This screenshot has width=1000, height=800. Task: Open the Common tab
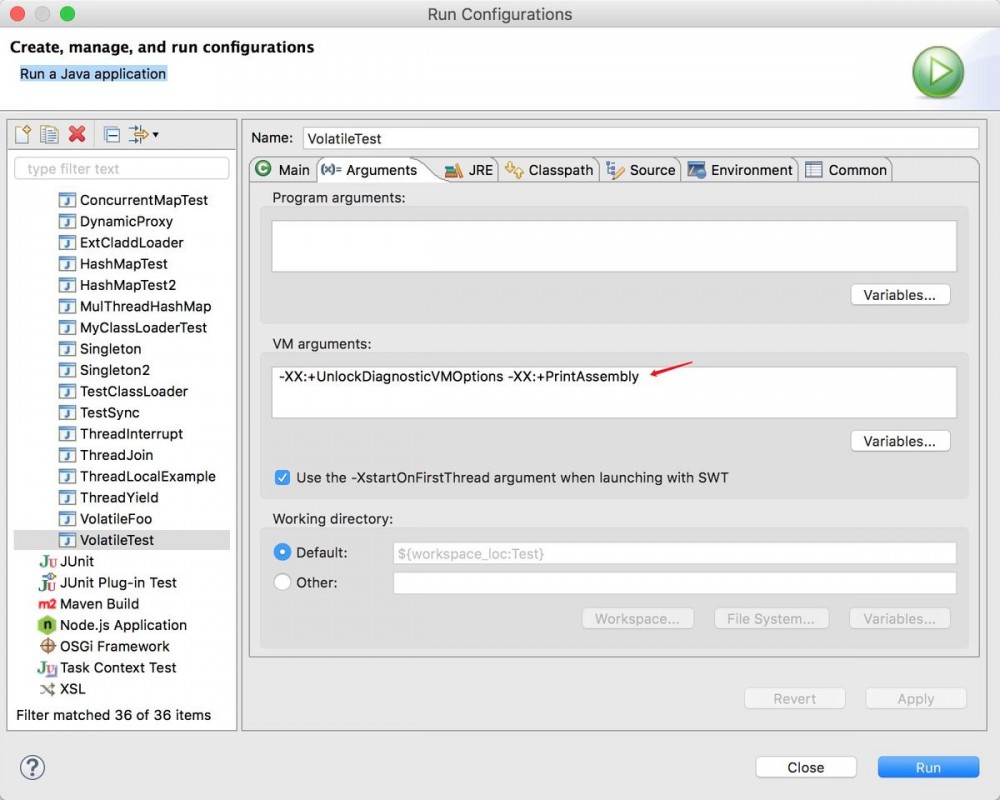(x=847, y=170)
